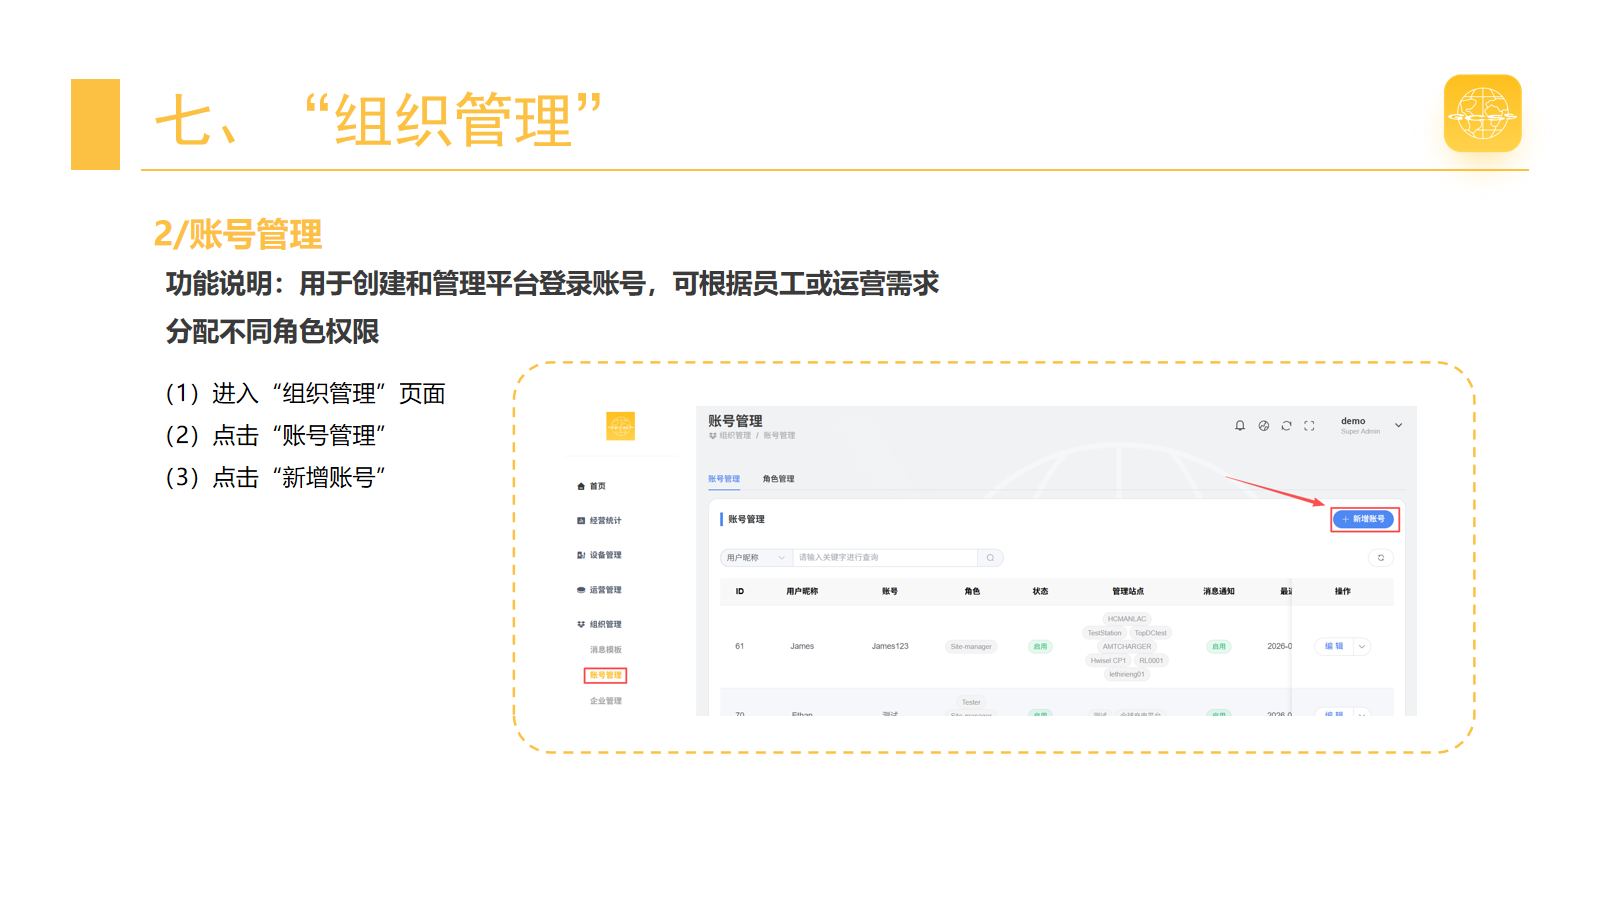The height and width of the screenshot is (900, 1600).
Task: Click the AMTCHARGER station tag
Action: (x=1127, y=647)
